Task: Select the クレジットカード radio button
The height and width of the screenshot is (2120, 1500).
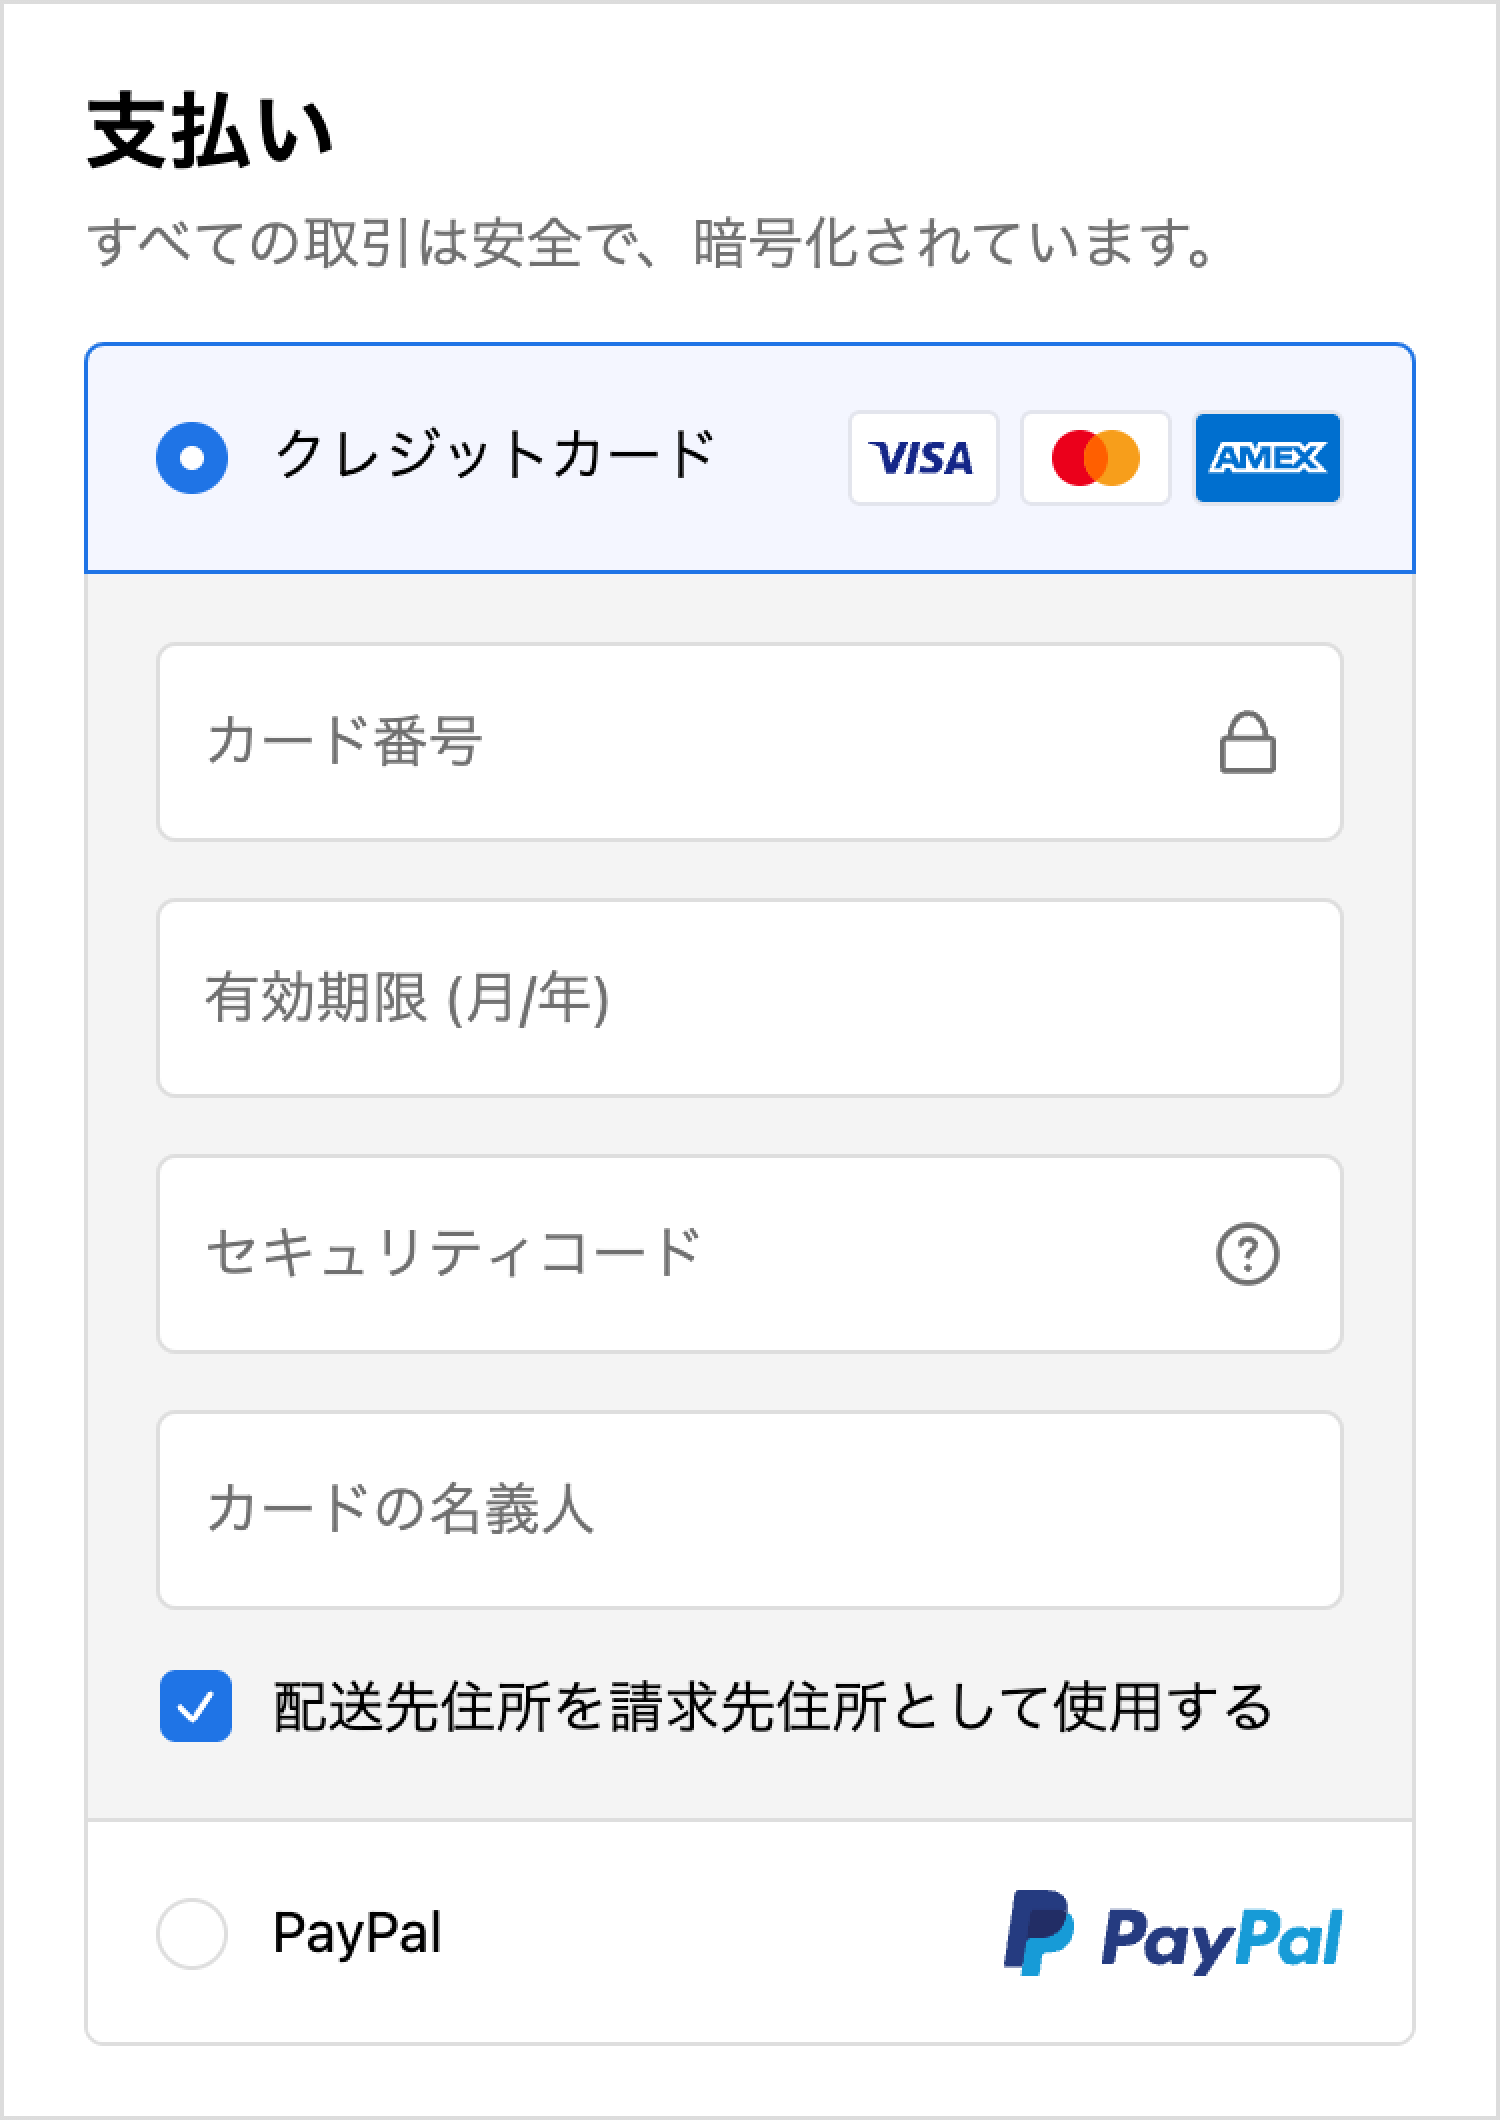Action: coord(192,458)
